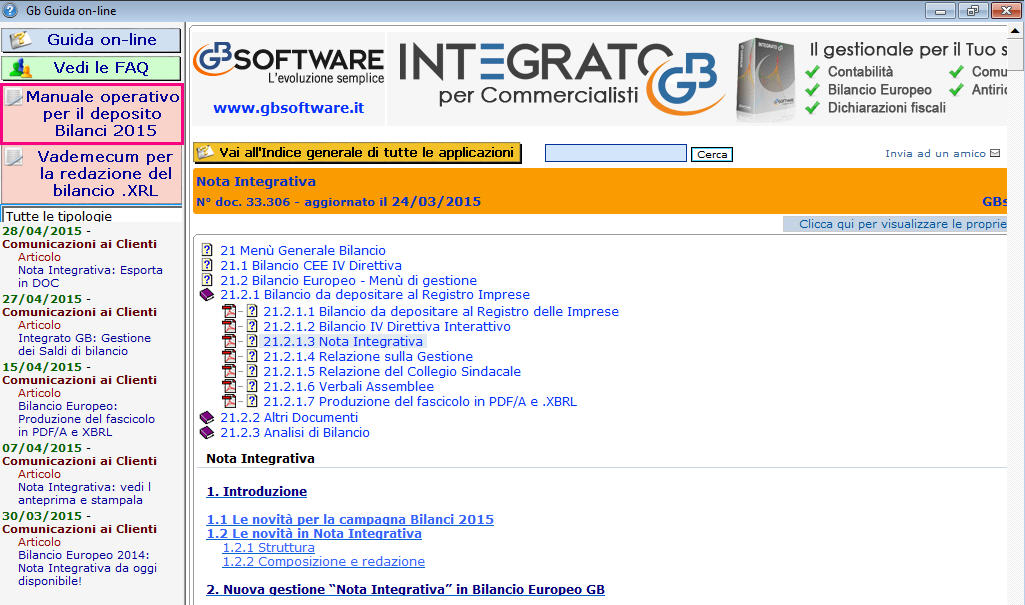Click the scrollbar up arrow in content pane
1025x605 pixels.
1015,31
